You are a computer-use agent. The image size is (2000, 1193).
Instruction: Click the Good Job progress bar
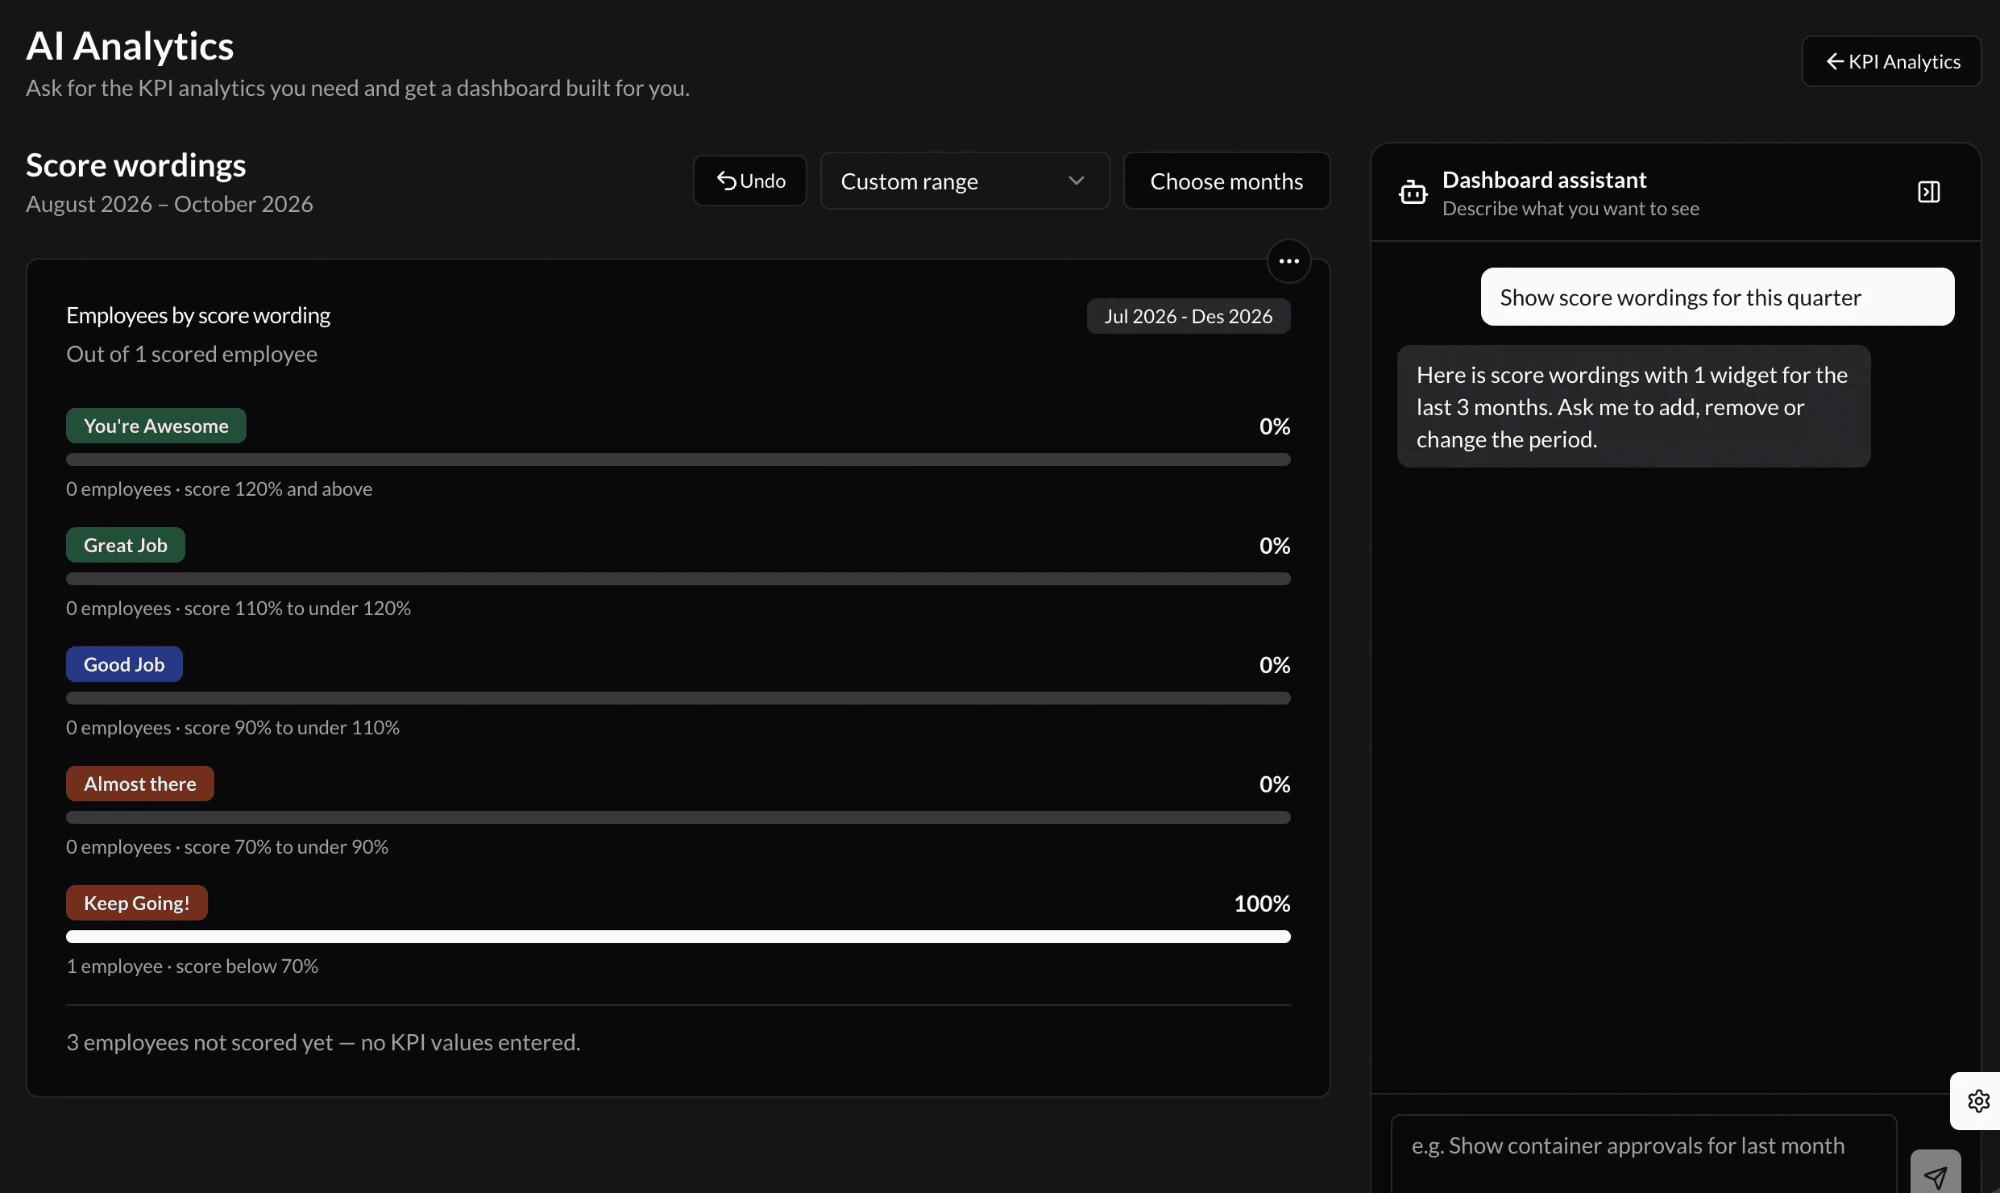click(x=678, y=698)
